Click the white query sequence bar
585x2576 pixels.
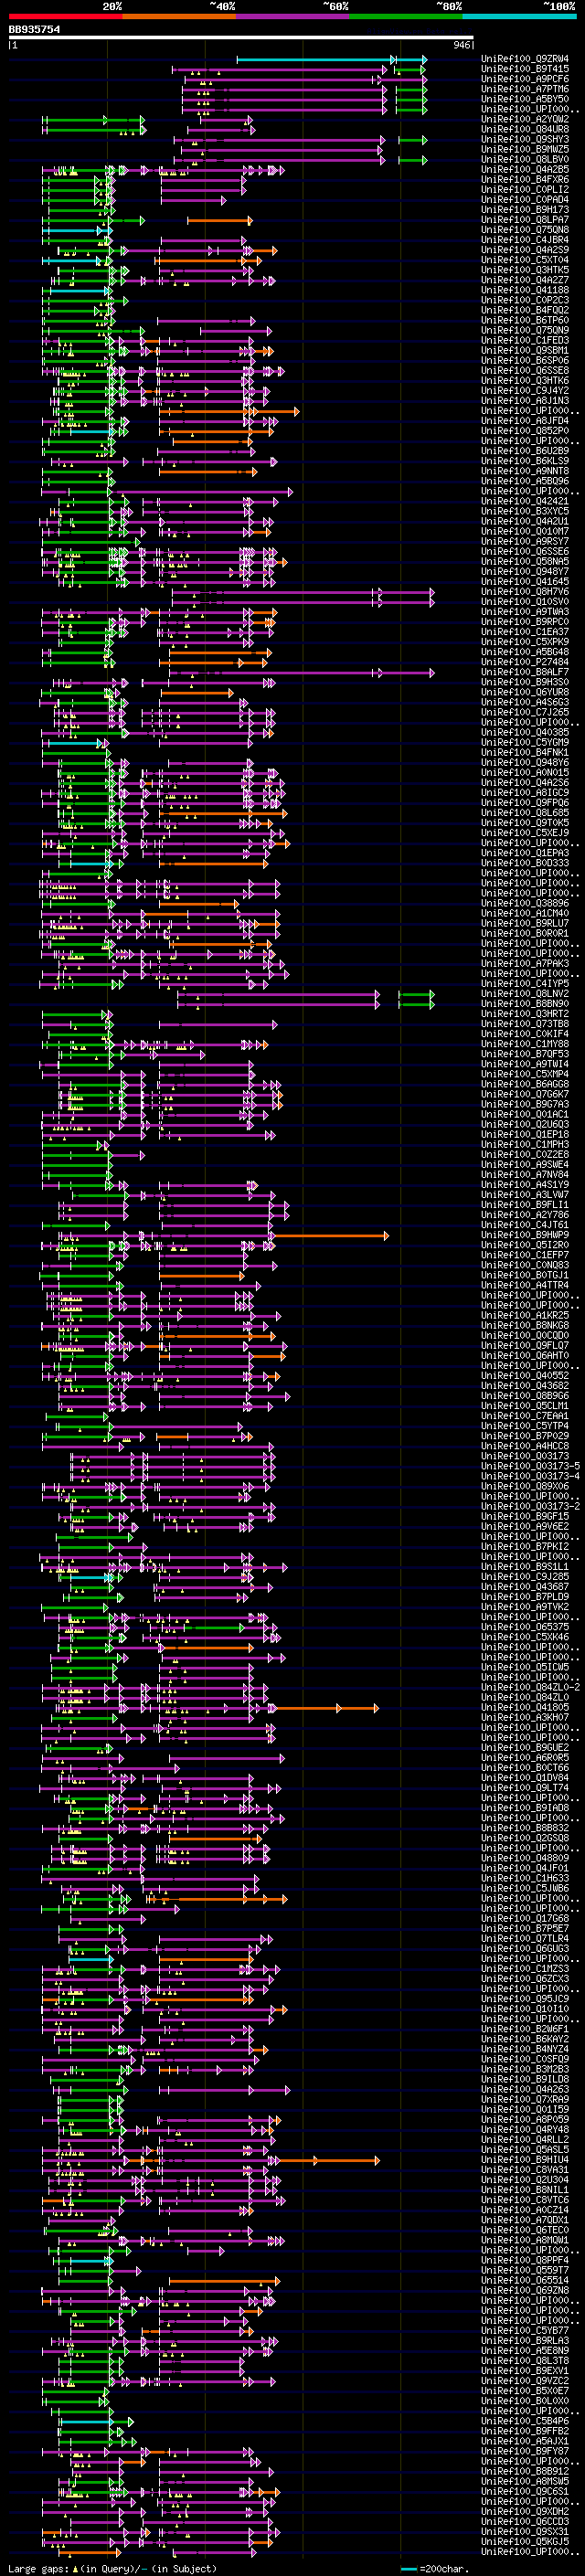[x=241, y=38]
